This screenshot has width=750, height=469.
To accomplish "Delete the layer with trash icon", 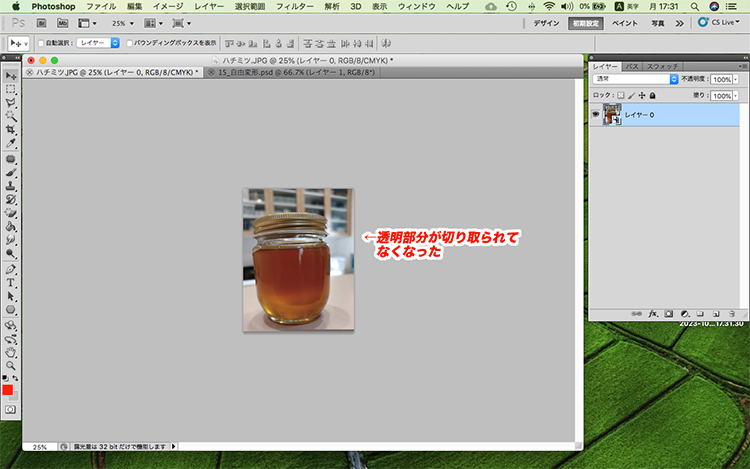I will tap(732, 314).
